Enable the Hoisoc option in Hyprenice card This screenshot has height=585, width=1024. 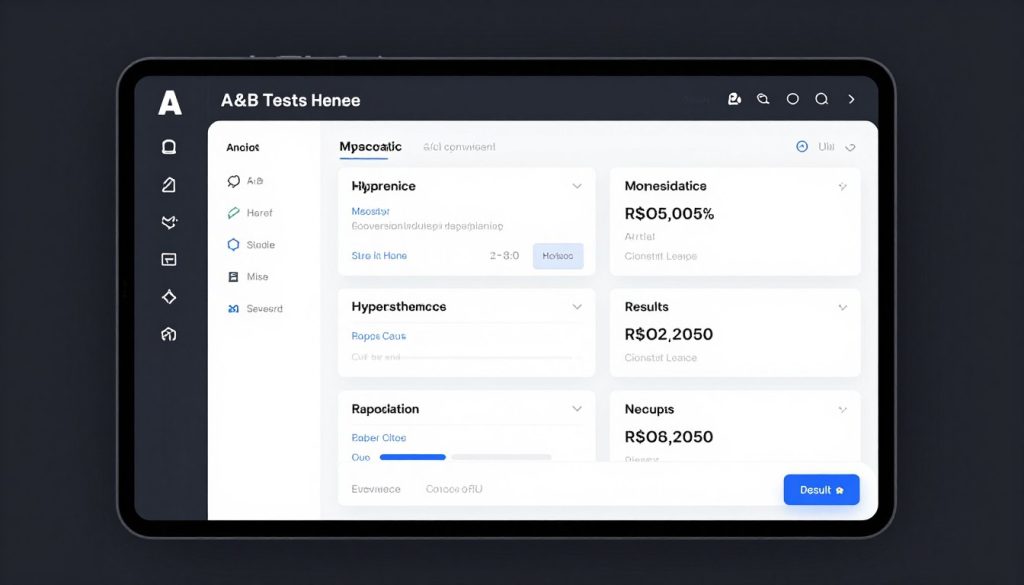[558, 256]
